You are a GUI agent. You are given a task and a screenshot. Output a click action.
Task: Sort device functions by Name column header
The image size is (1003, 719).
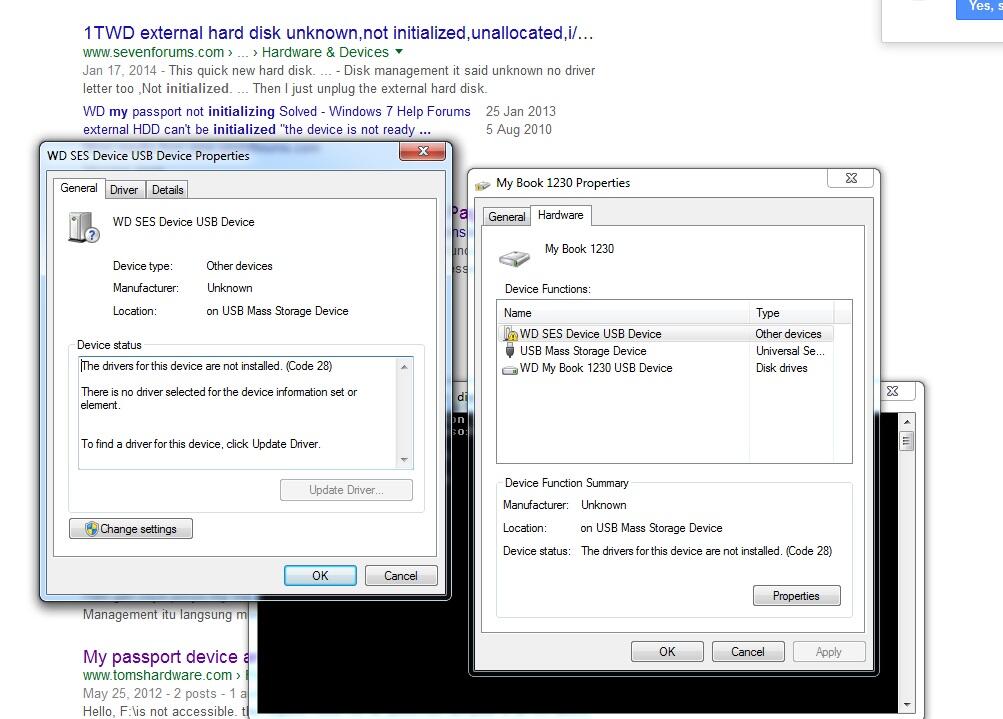coord(622,313)
